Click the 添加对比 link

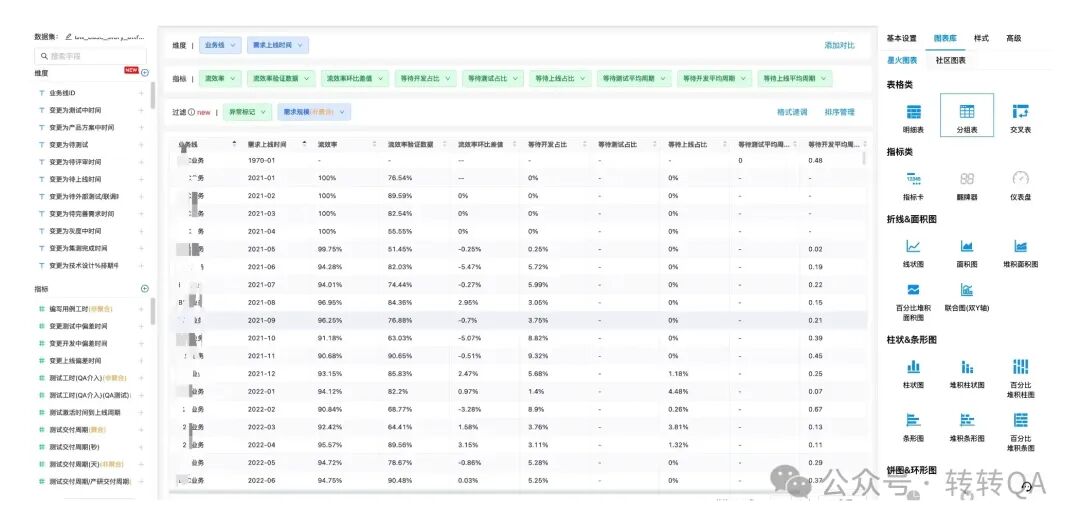pos(840,45)
